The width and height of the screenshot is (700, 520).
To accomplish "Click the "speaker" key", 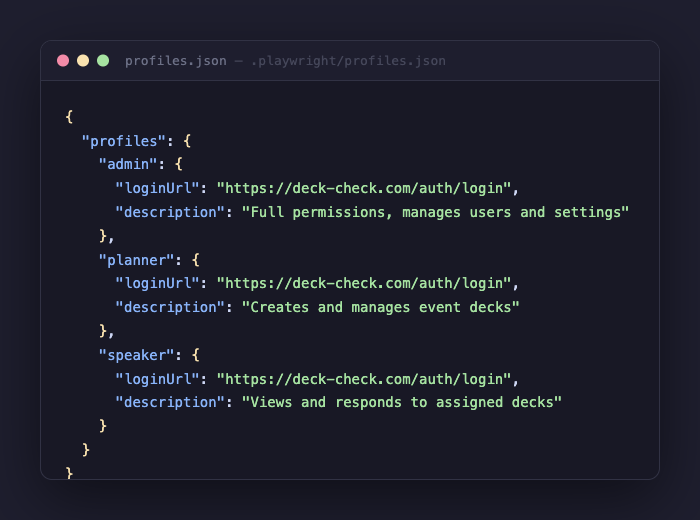I will pos(136,355).
